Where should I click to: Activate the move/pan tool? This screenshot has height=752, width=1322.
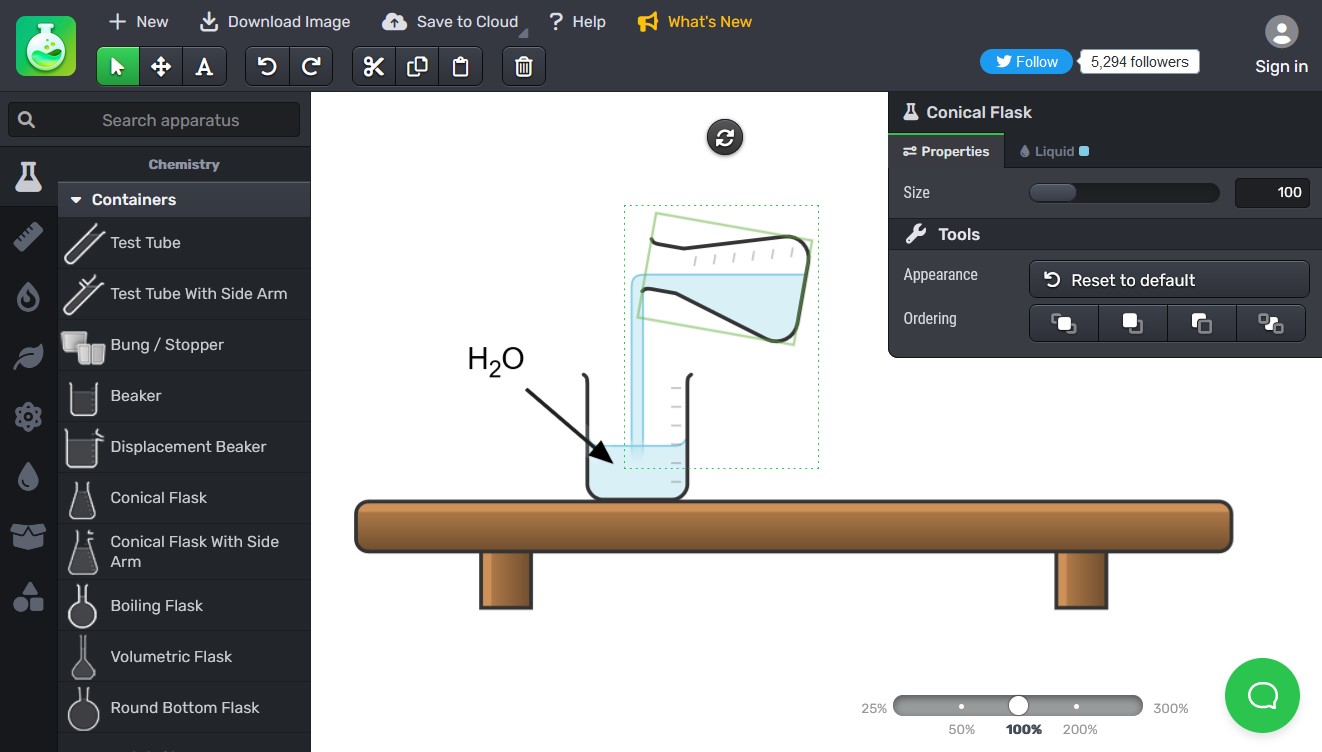tap(161, 67)
